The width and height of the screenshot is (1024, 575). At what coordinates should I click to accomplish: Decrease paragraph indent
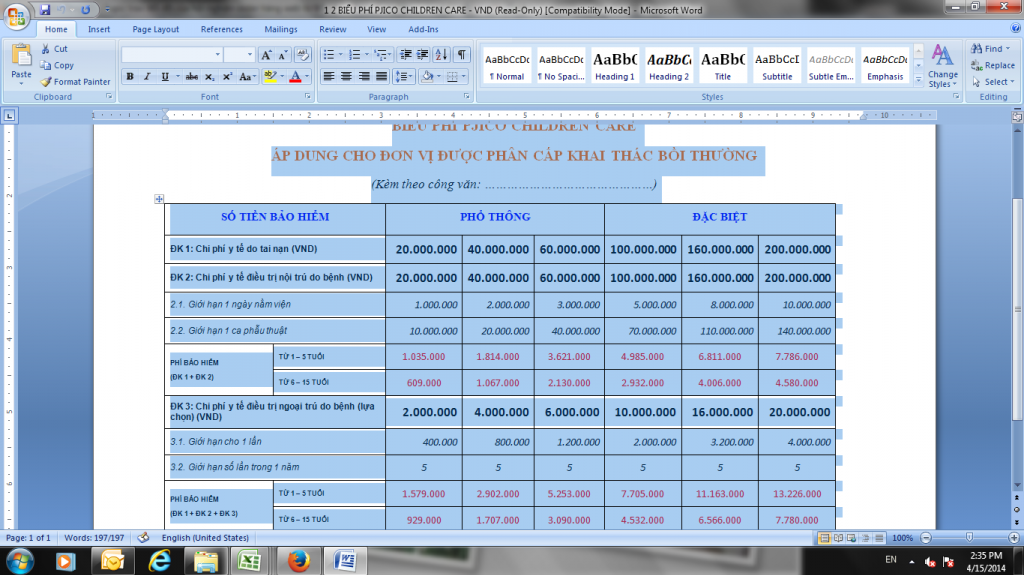(x=406, y=55)
